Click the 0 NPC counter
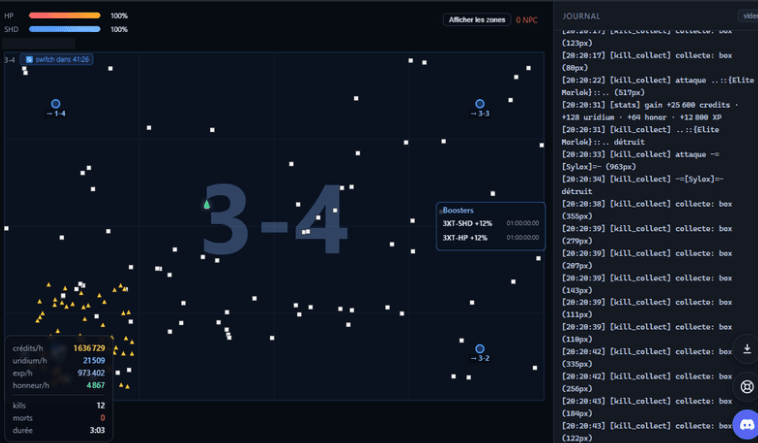 [x=526, y=20]
